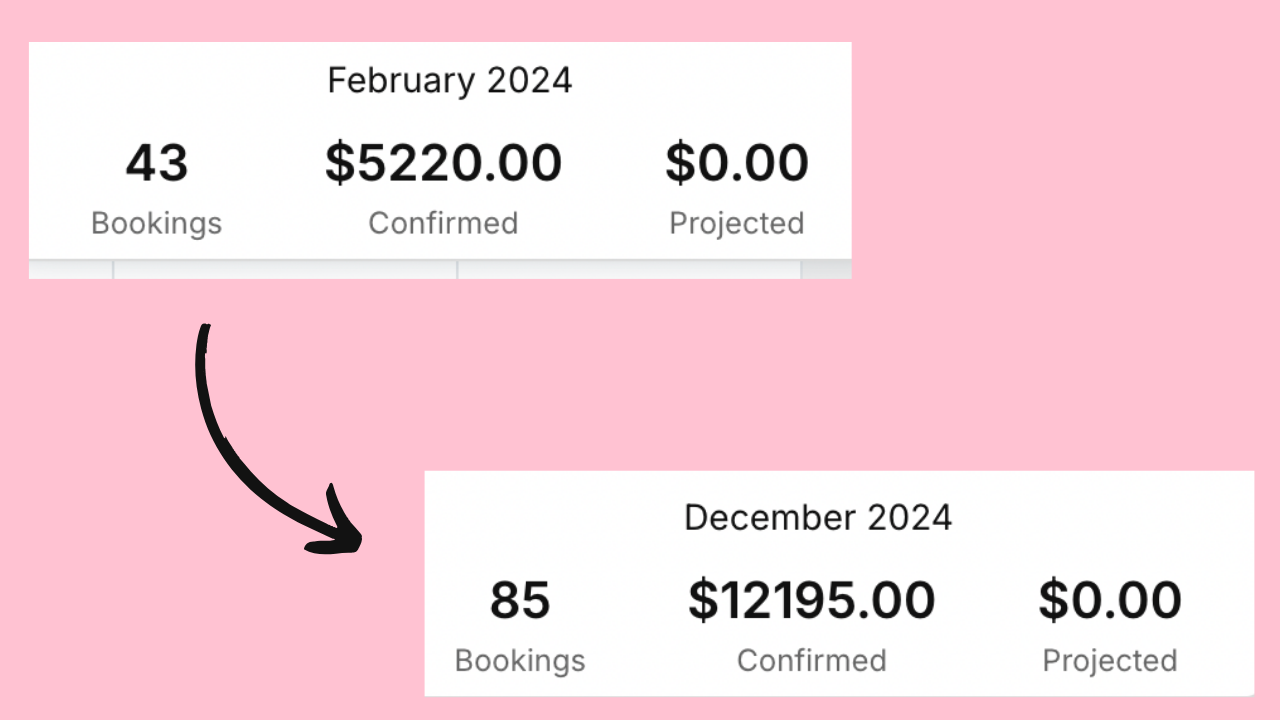Click Bookings label under 43

pyautogui.click(x=157, y=223)
